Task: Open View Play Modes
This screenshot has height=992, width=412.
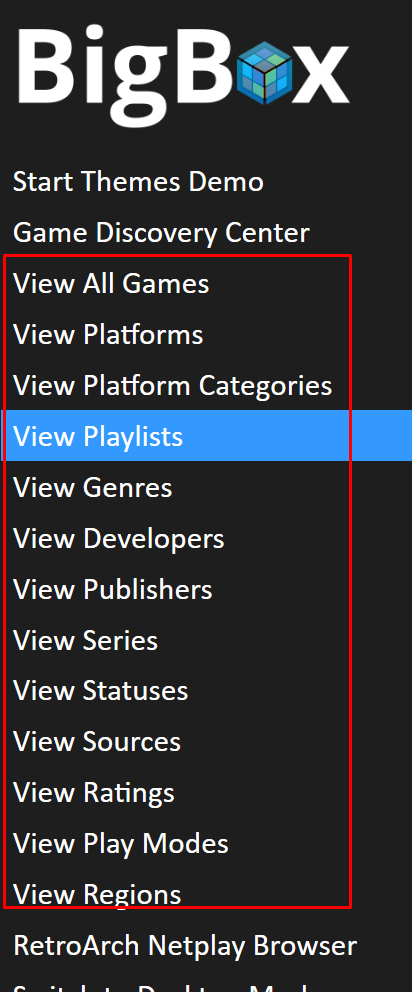Action: click(x=120, y=844)
